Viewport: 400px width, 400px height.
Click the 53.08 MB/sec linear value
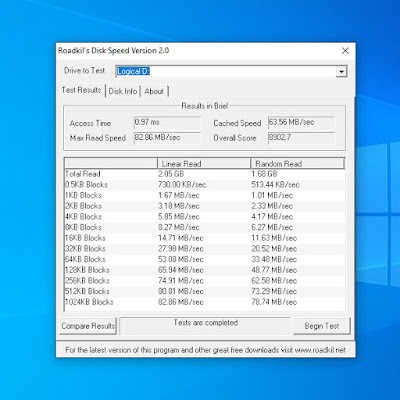[181, 259]
